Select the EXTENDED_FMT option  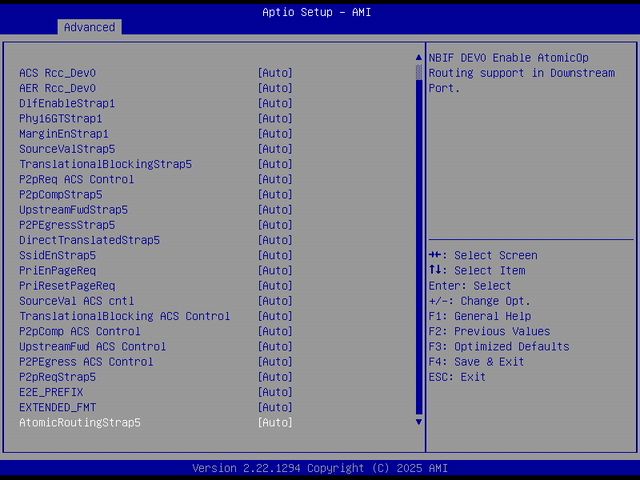point(58,407)
